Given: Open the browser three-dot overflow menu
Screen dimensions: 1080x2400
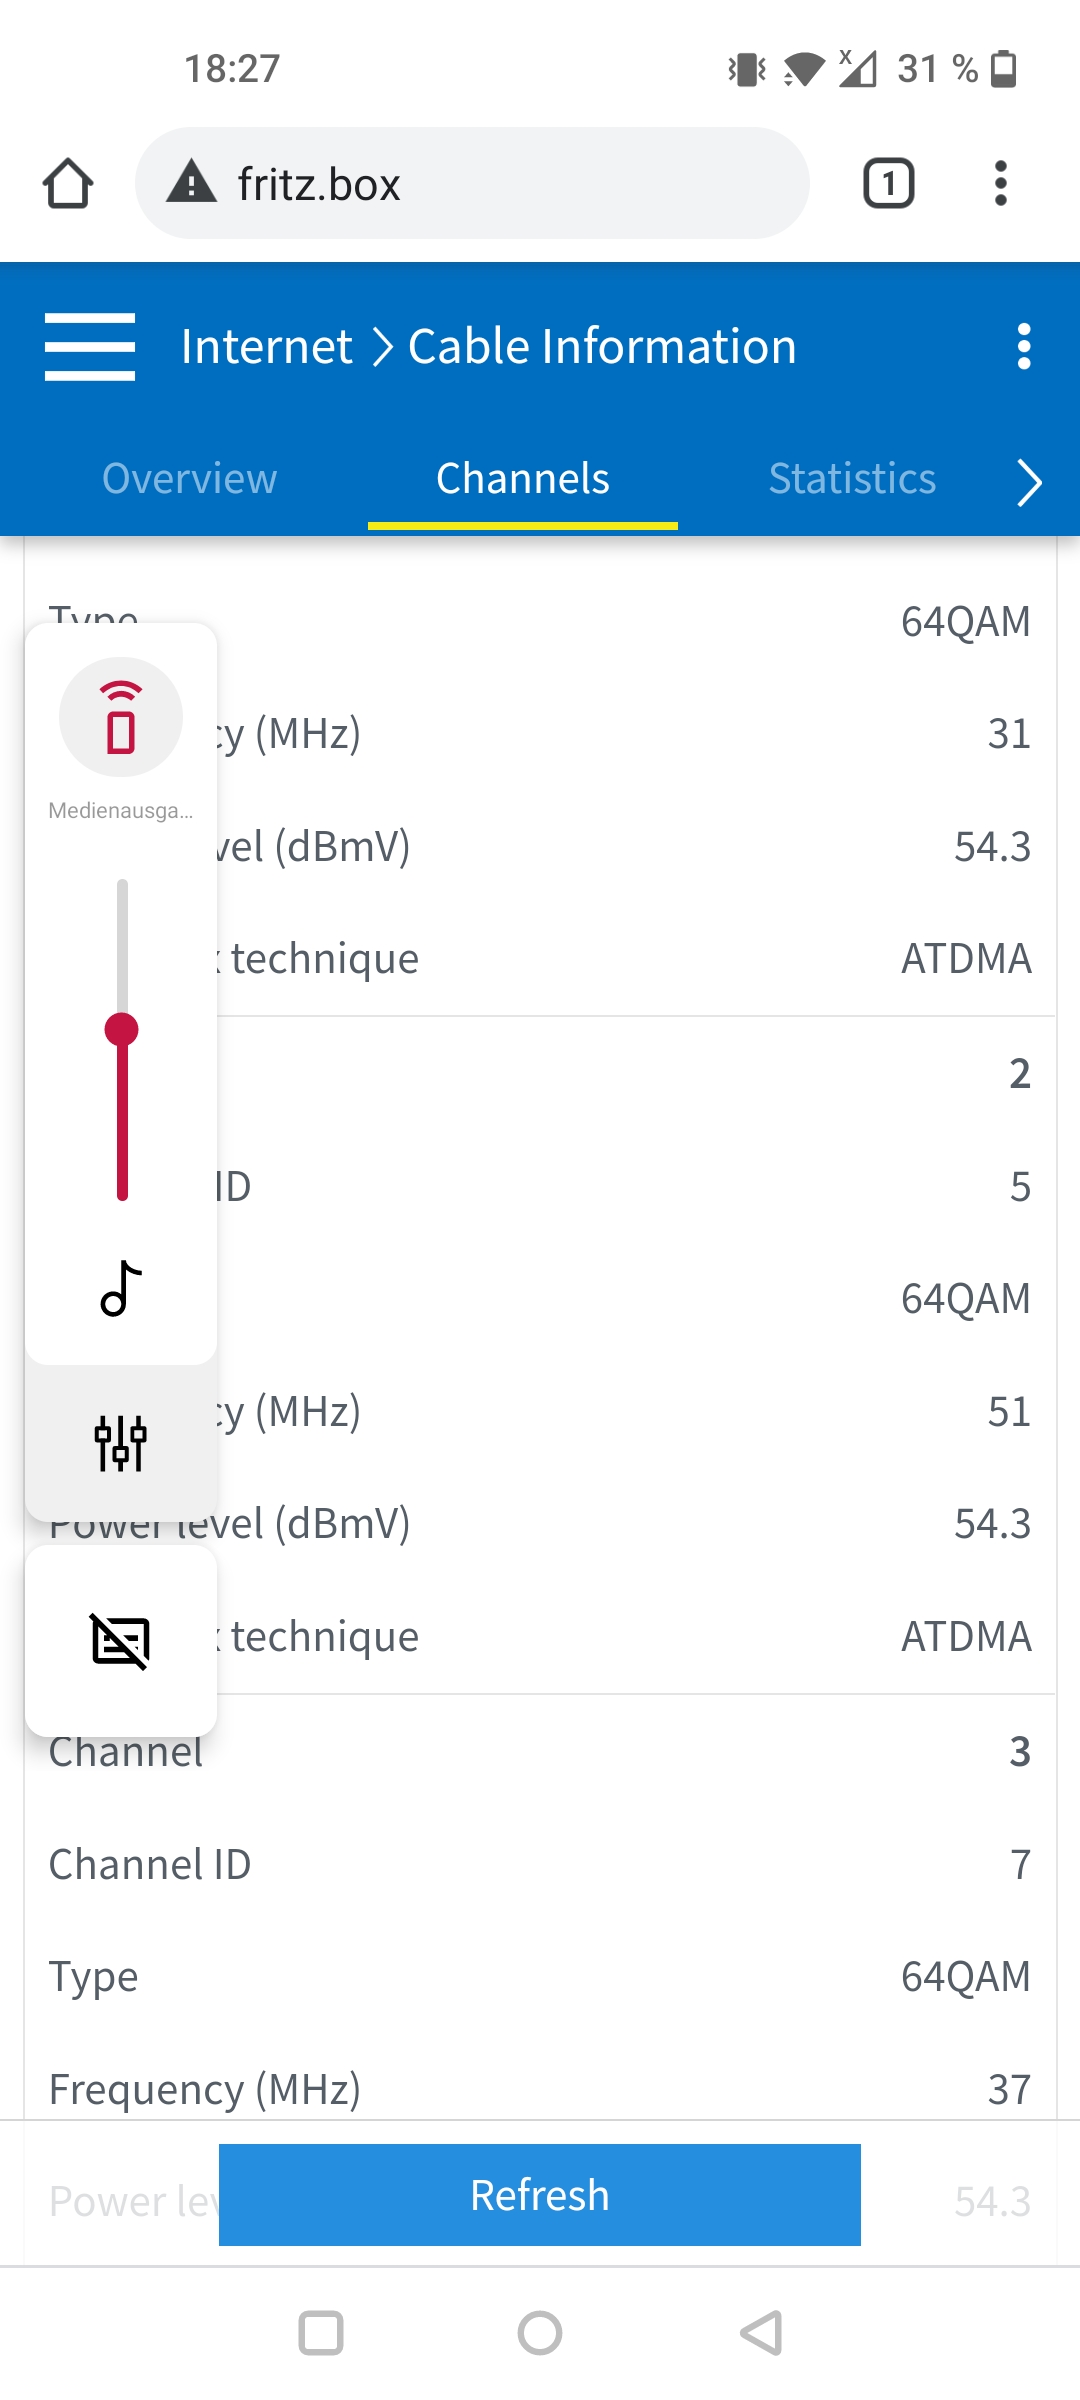Looking at the screenshot, I should pyautogui.click(x=1000, y=184).
